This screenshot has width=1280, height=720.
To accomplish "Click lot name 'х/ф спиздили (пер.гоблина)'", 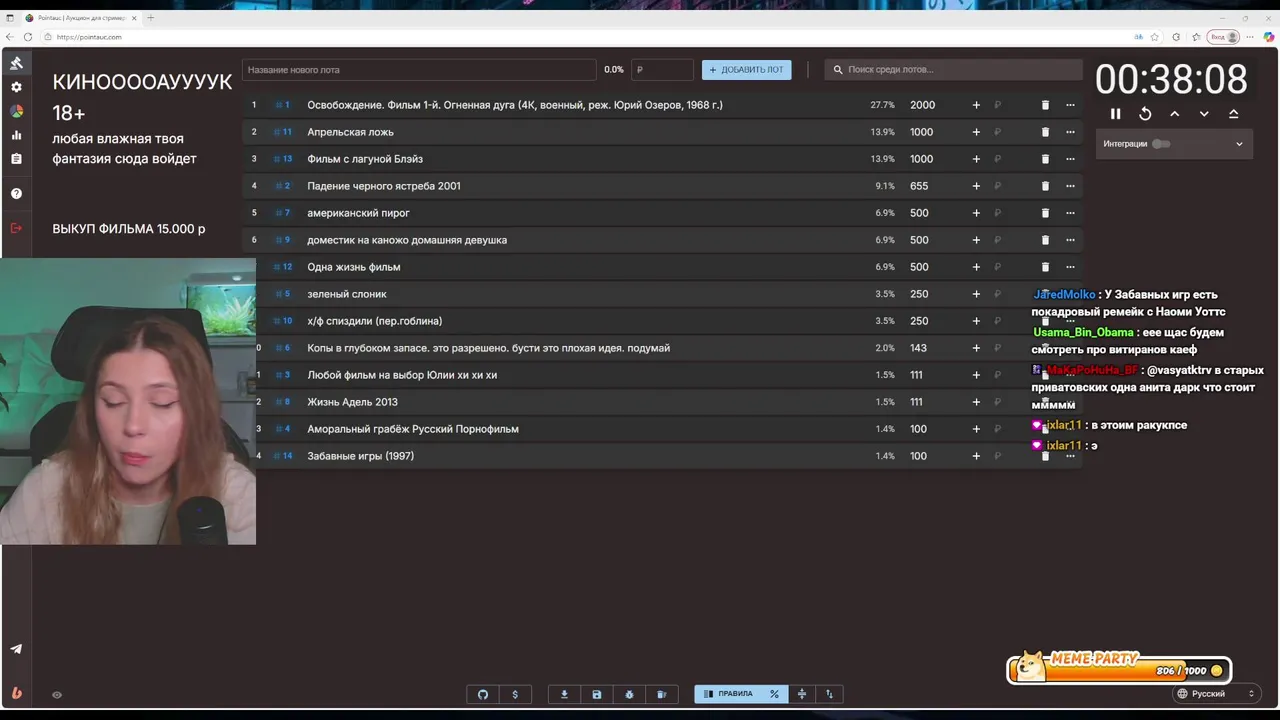I will [x=374, y=321].
